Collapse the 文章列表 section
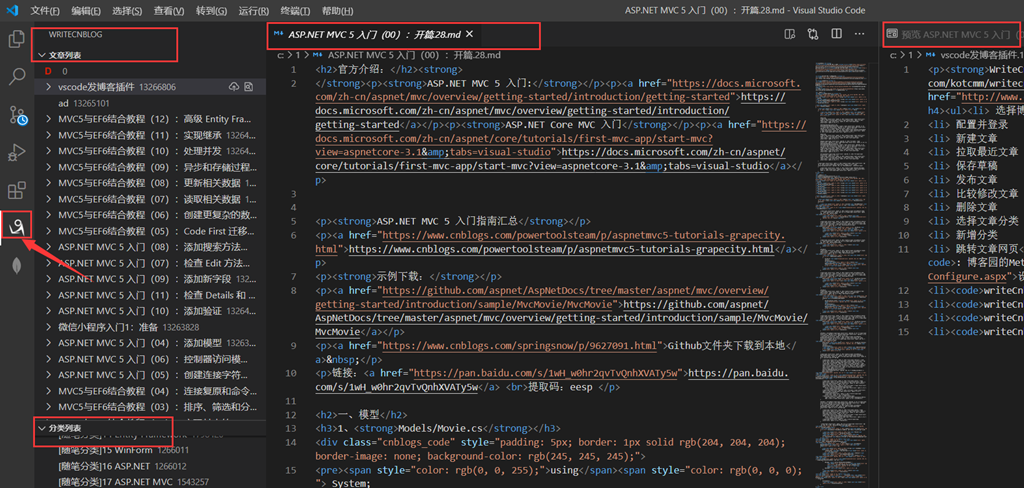This screenshot has height=488, width=1024. coord(43,56)
